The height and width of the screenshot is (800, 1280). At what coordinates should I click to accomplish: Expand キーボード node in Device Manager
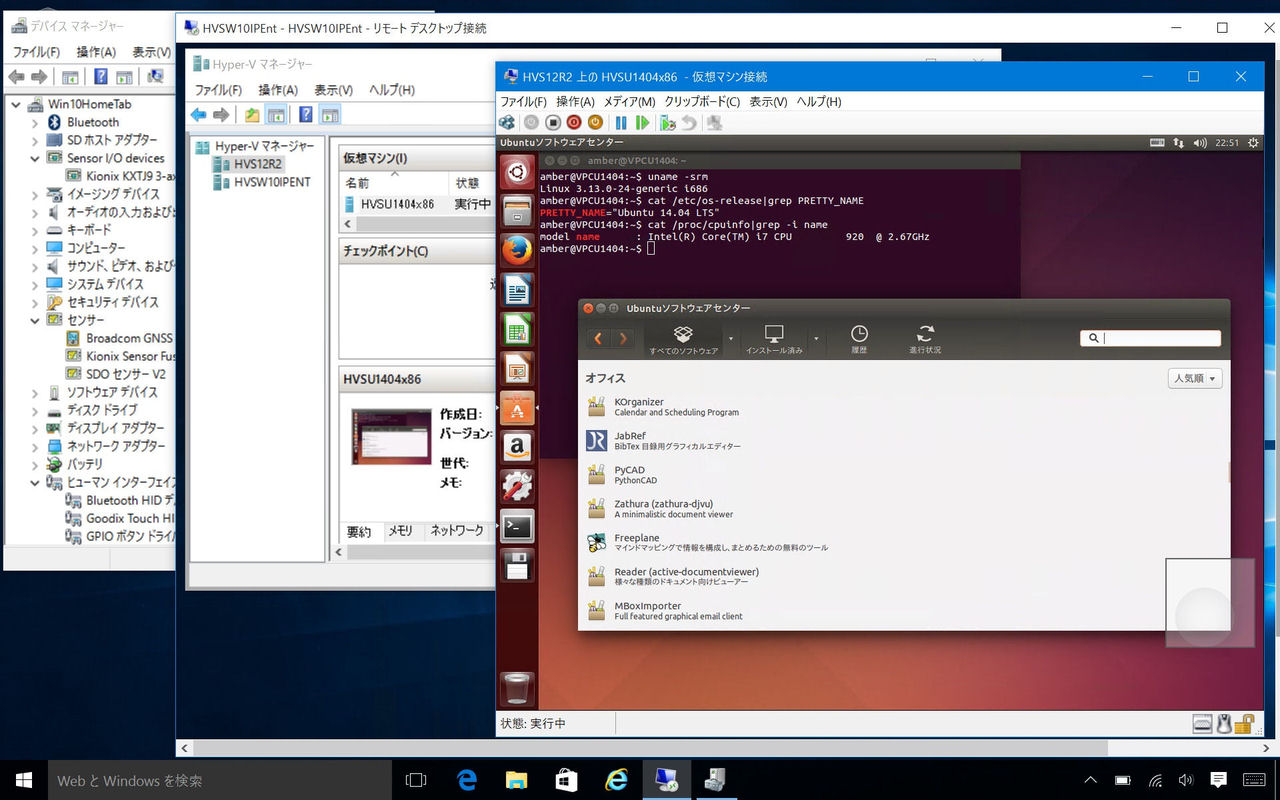[x=35, y=230]
